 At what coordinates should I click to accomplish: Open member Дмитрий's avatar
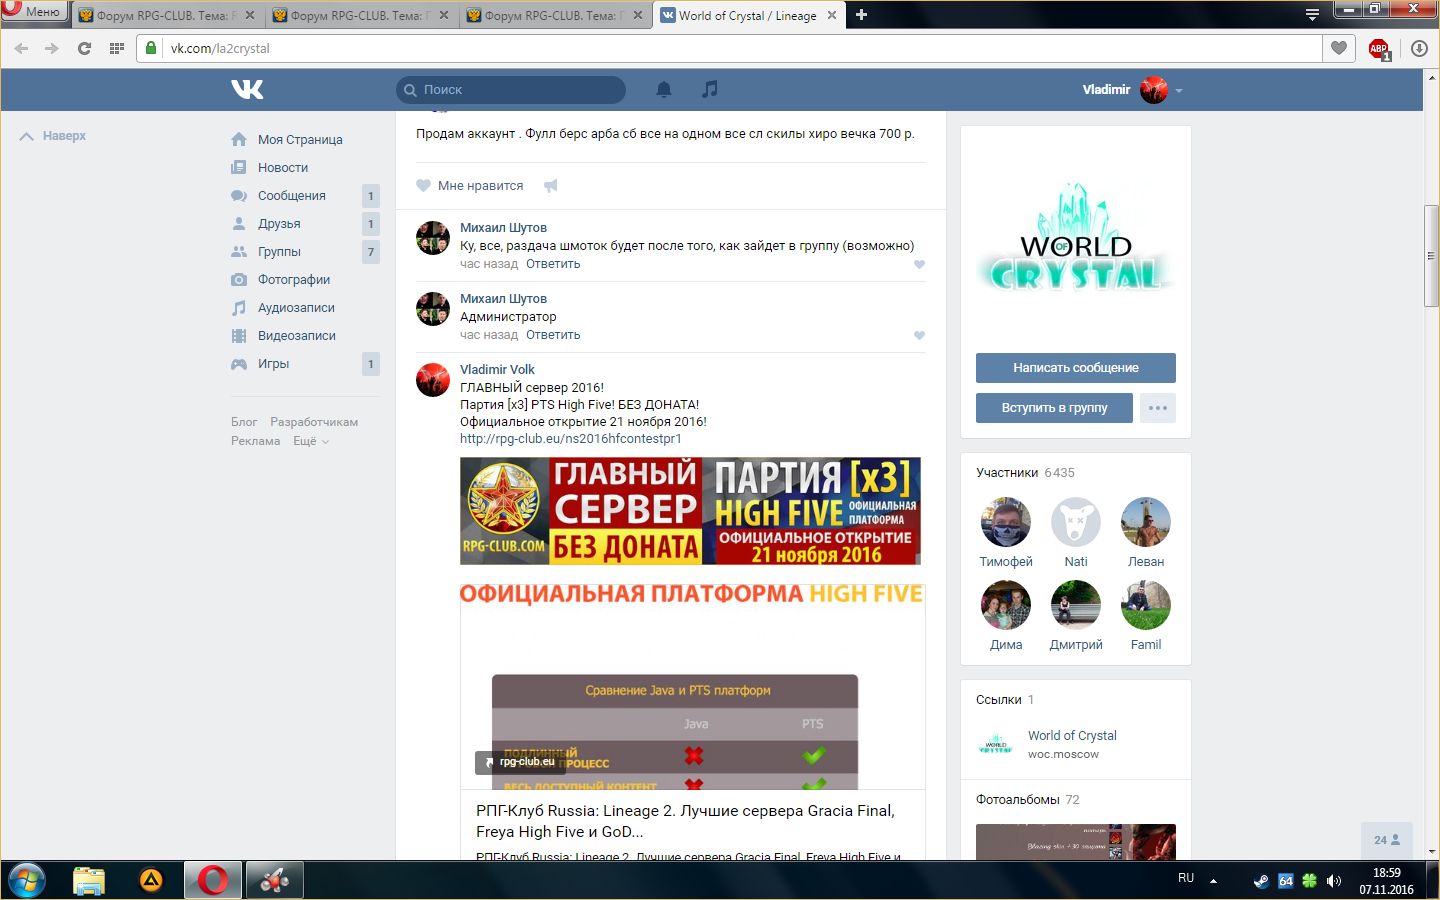(x=1076, y=605)
